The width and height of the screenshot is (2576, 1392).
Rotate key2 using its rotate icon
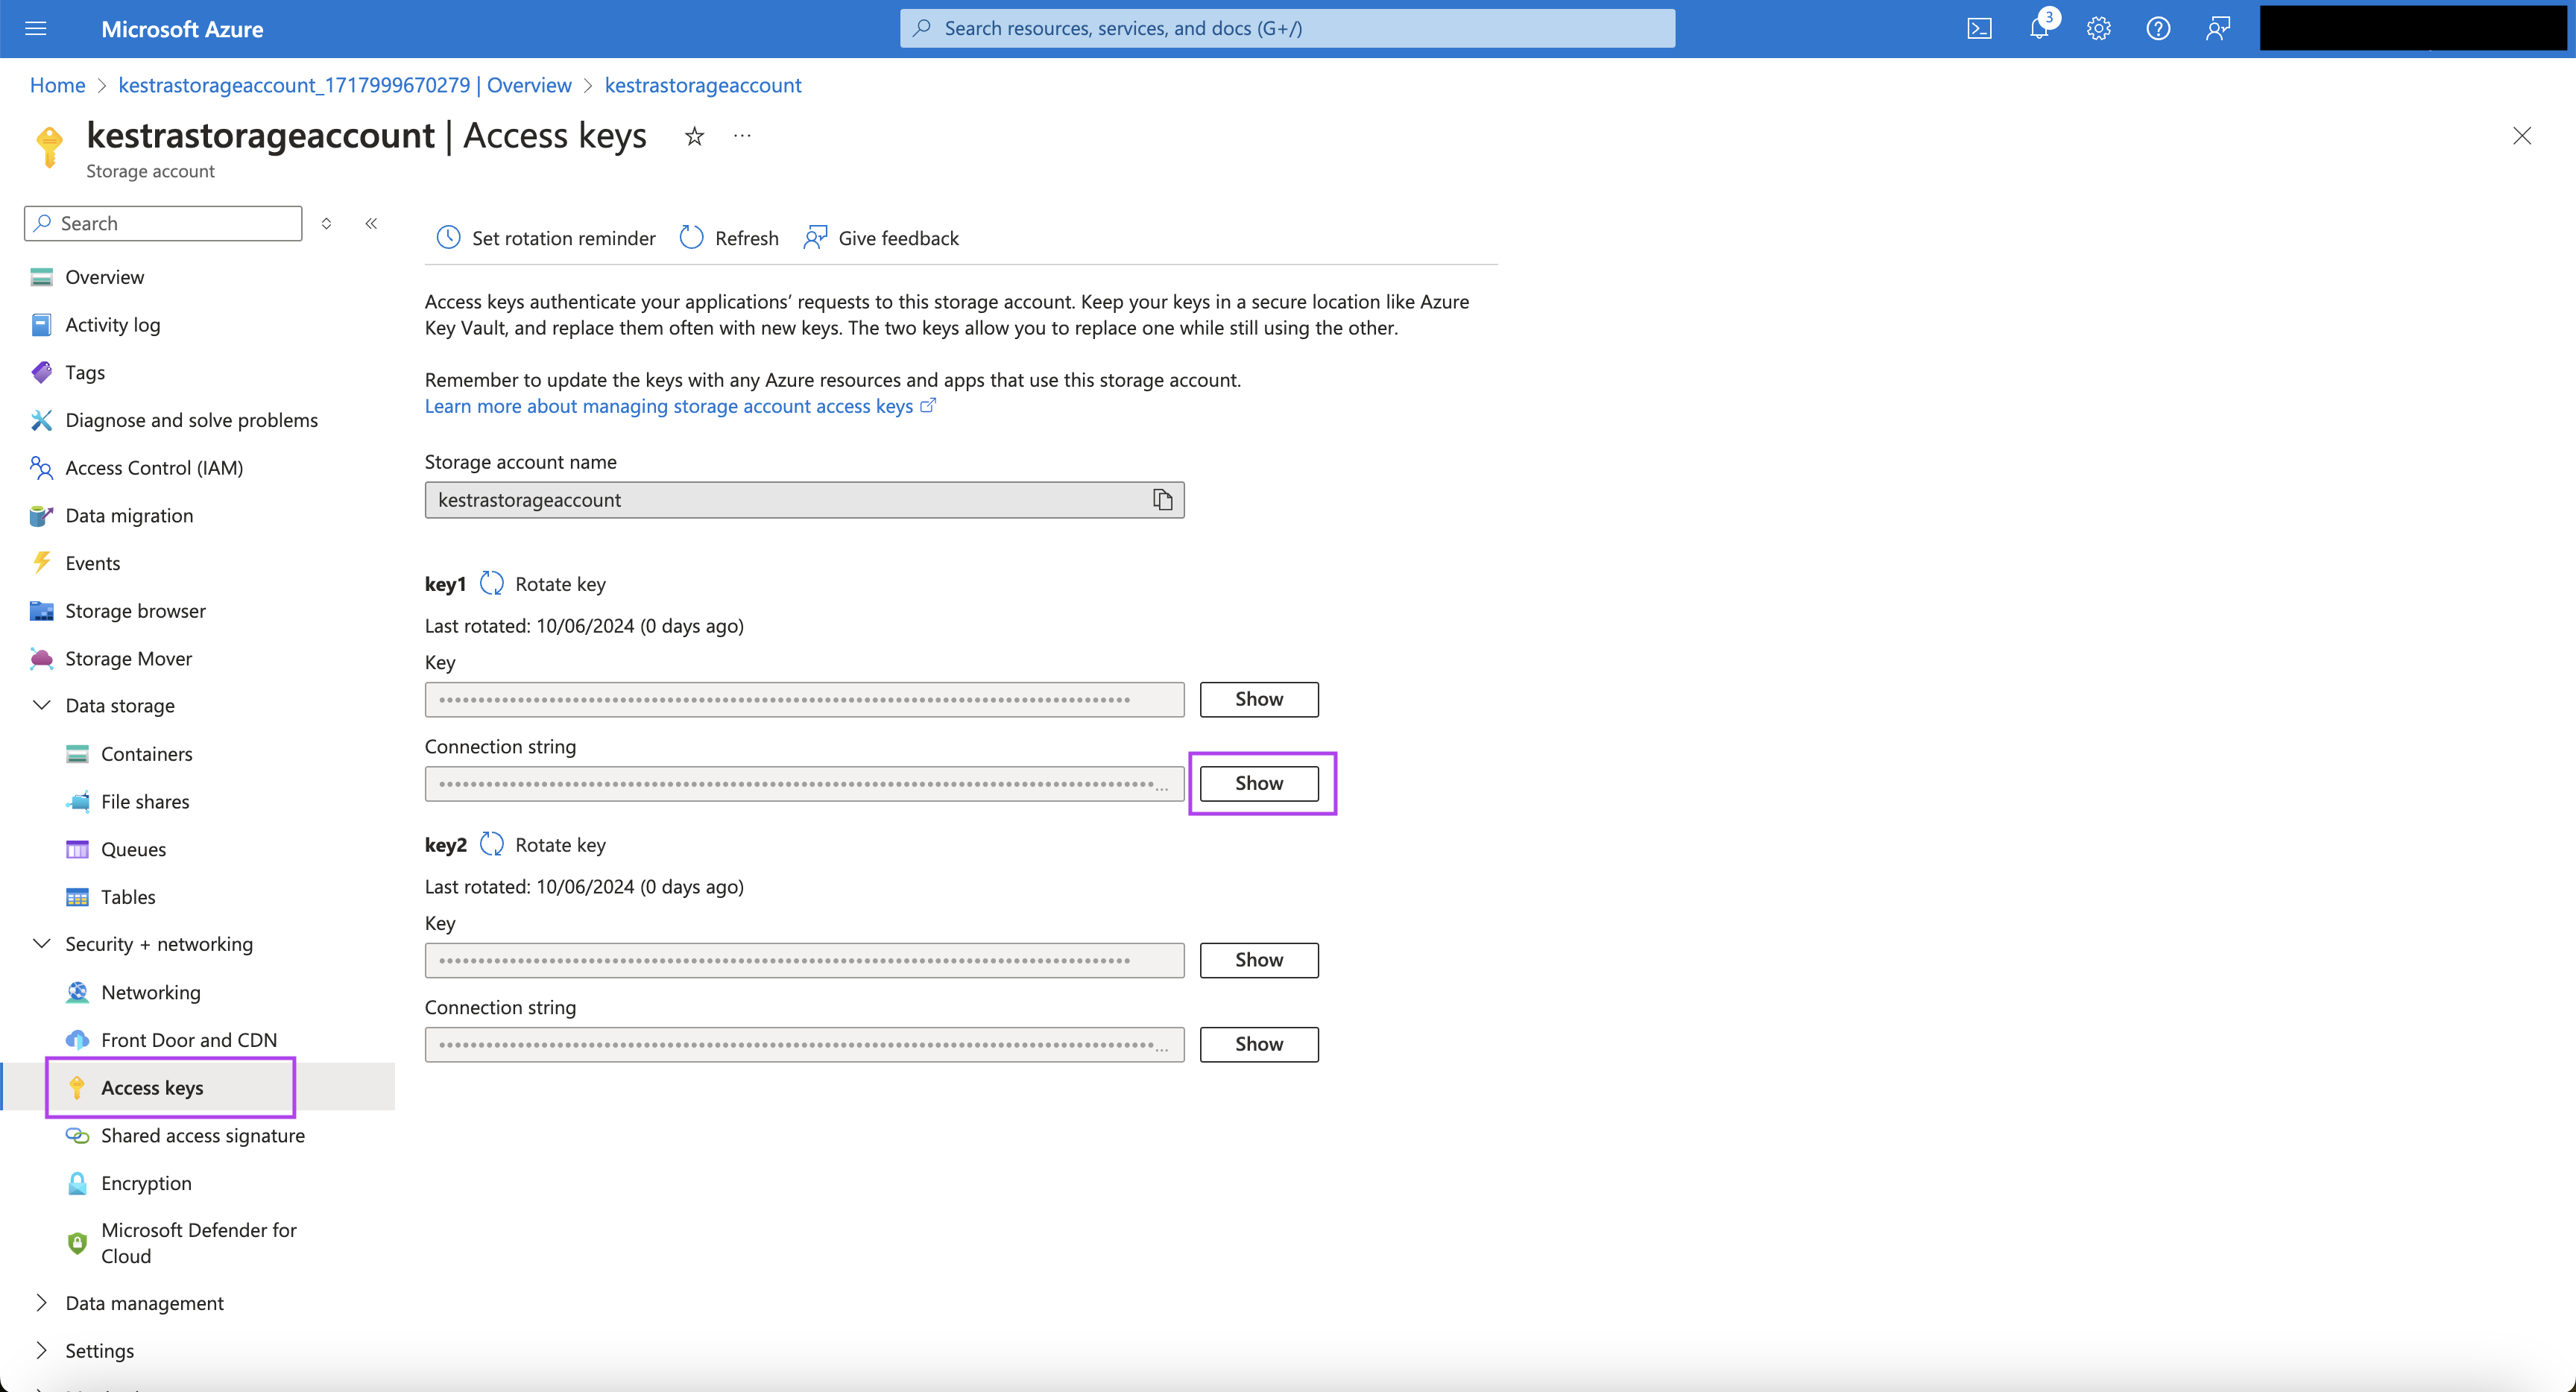click(491, 844)
